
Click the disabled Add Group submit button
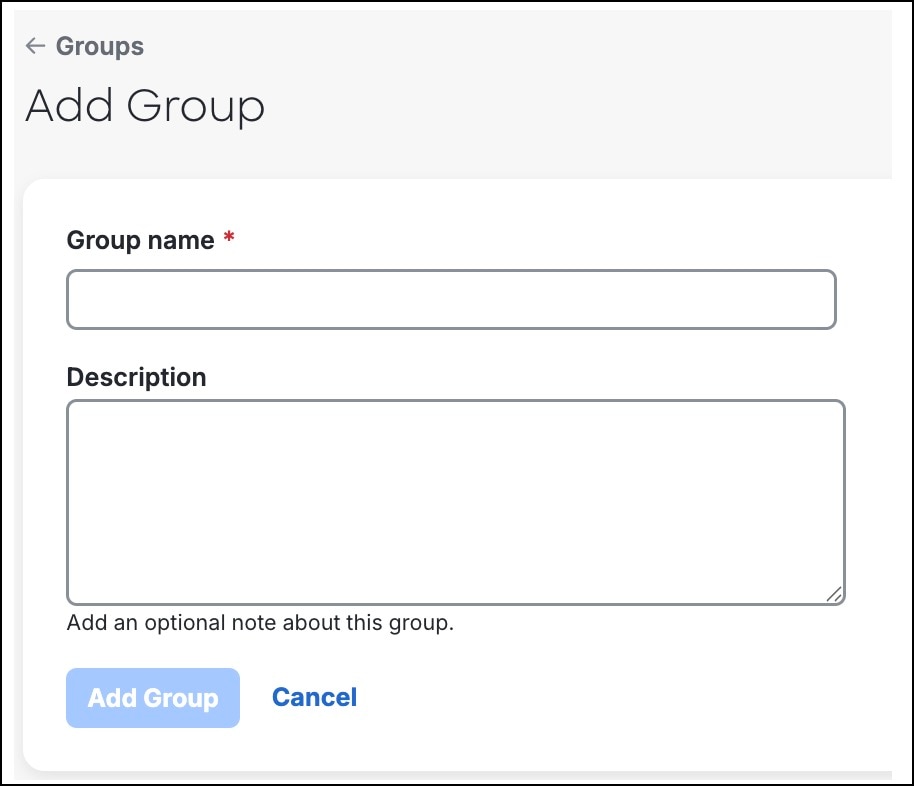point(152,697)
